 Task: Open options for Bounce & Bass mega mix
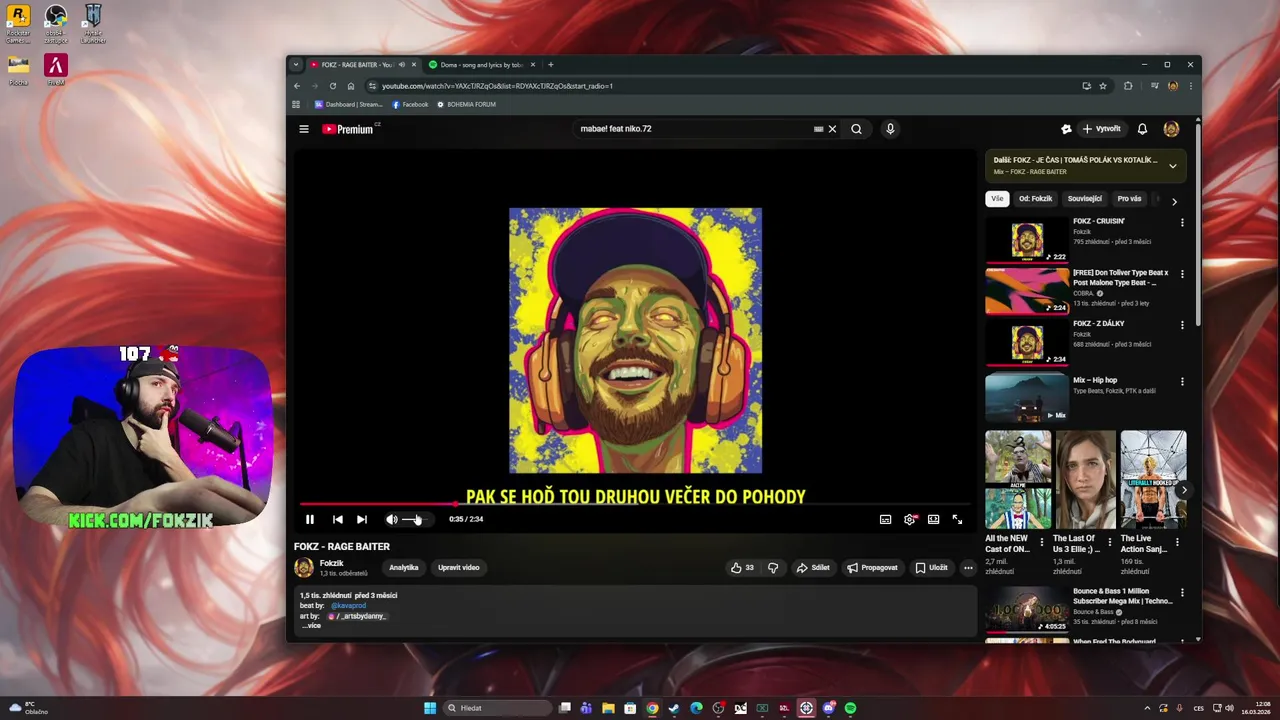pos(1182,593)
